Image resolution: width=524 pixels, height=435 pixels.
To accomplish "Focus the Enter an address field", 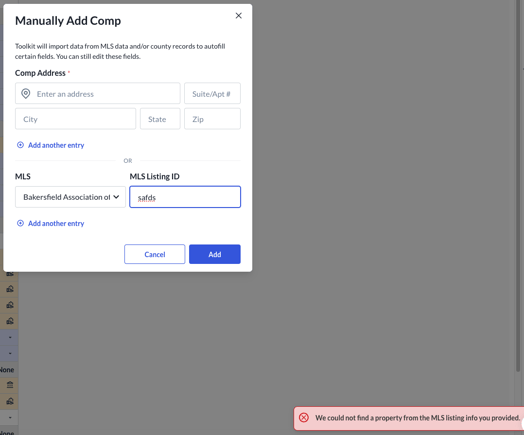I will pos(98,94).
